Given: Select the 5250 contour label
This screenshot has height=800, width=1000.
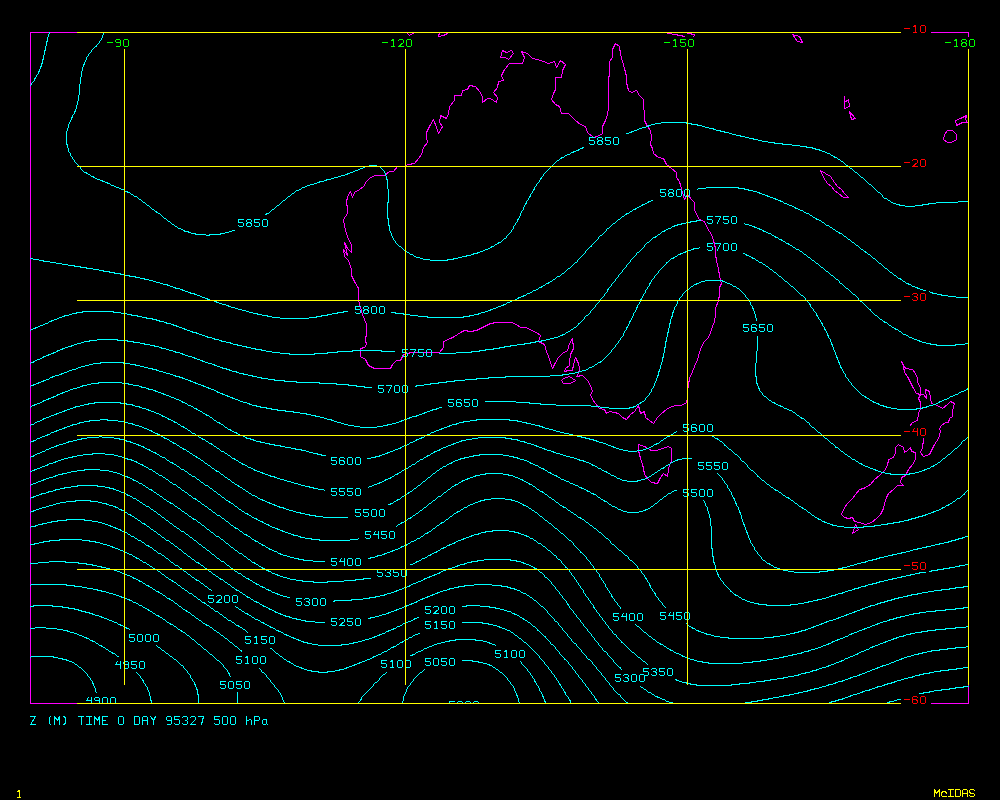Looking at the screenshot, I should coord(346,622).
